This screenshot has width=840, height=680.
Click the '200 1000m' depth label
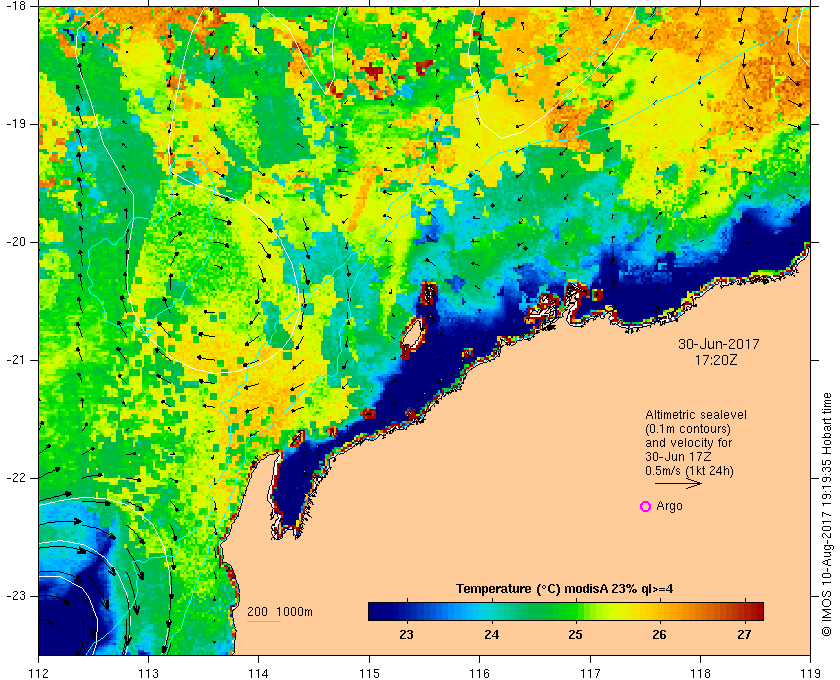coord(280,612)
